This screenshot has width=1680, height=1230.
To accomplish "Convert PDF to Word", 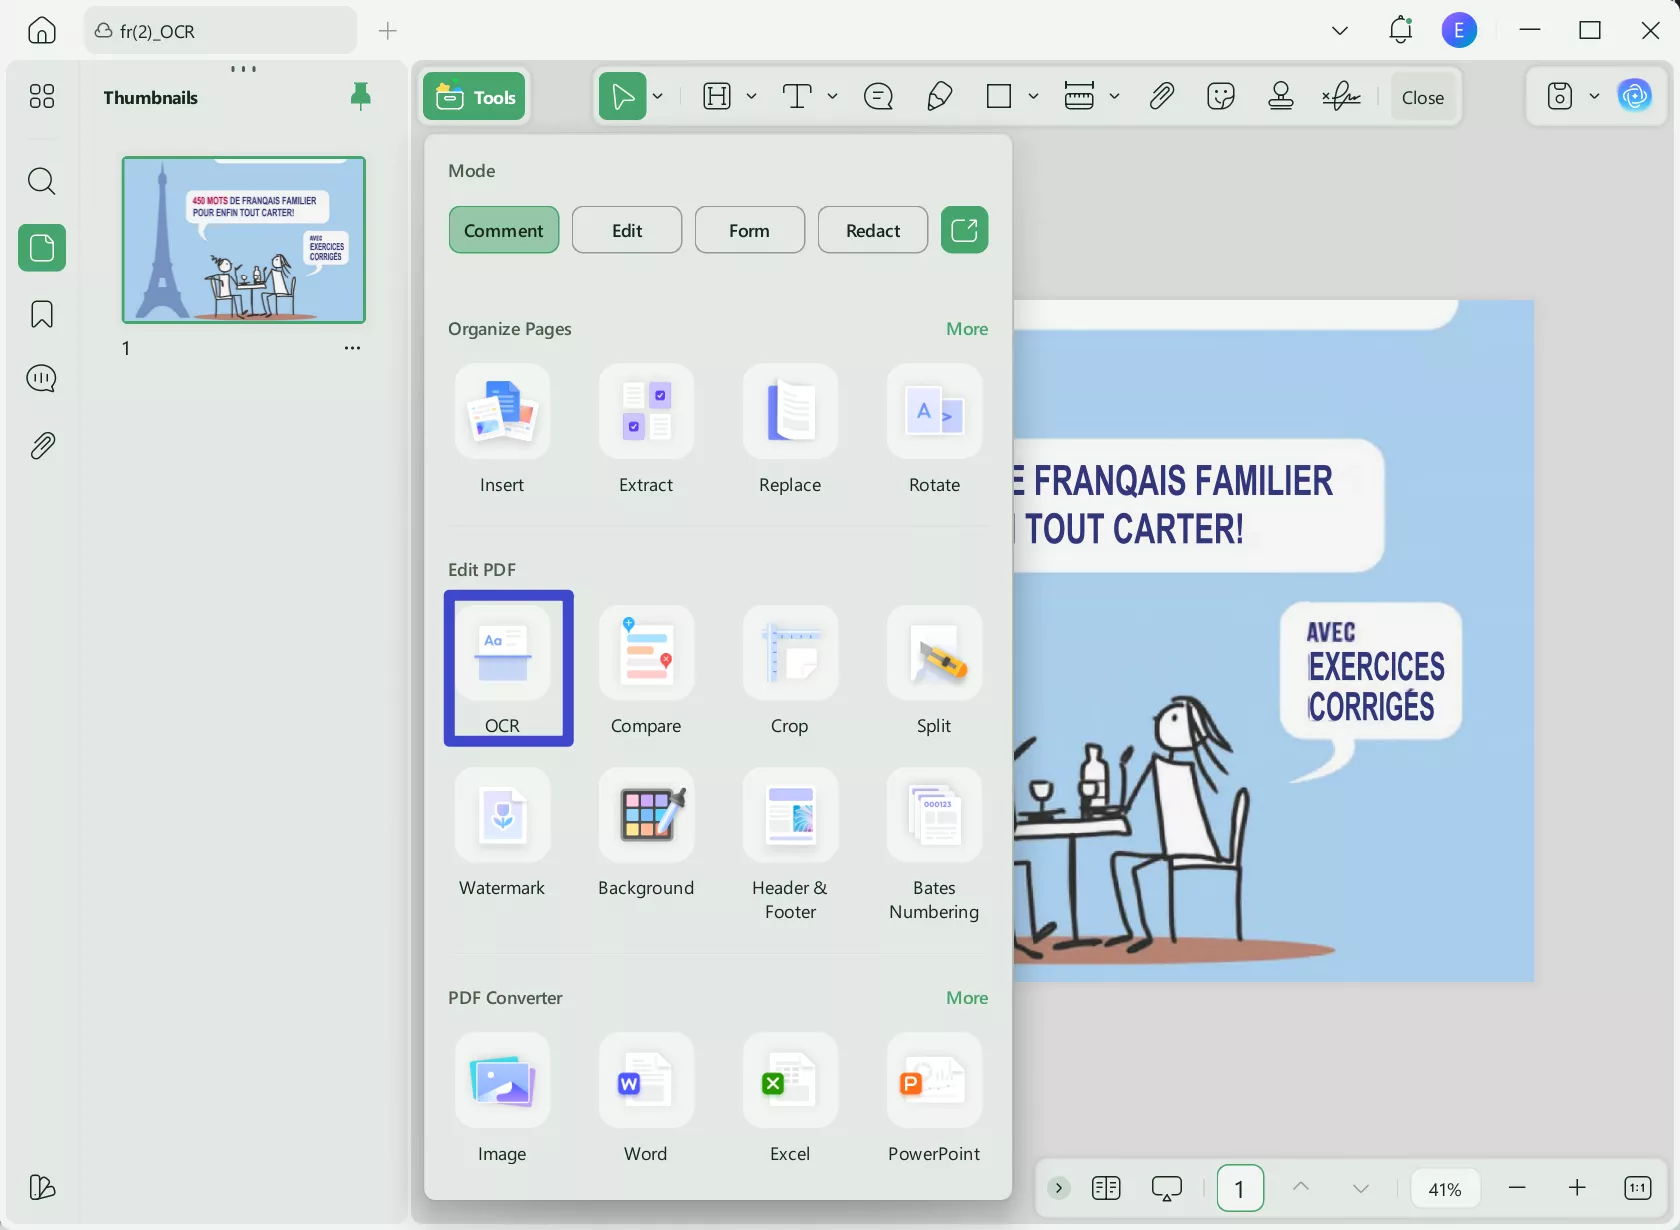I will click(x=646, y=1082).
